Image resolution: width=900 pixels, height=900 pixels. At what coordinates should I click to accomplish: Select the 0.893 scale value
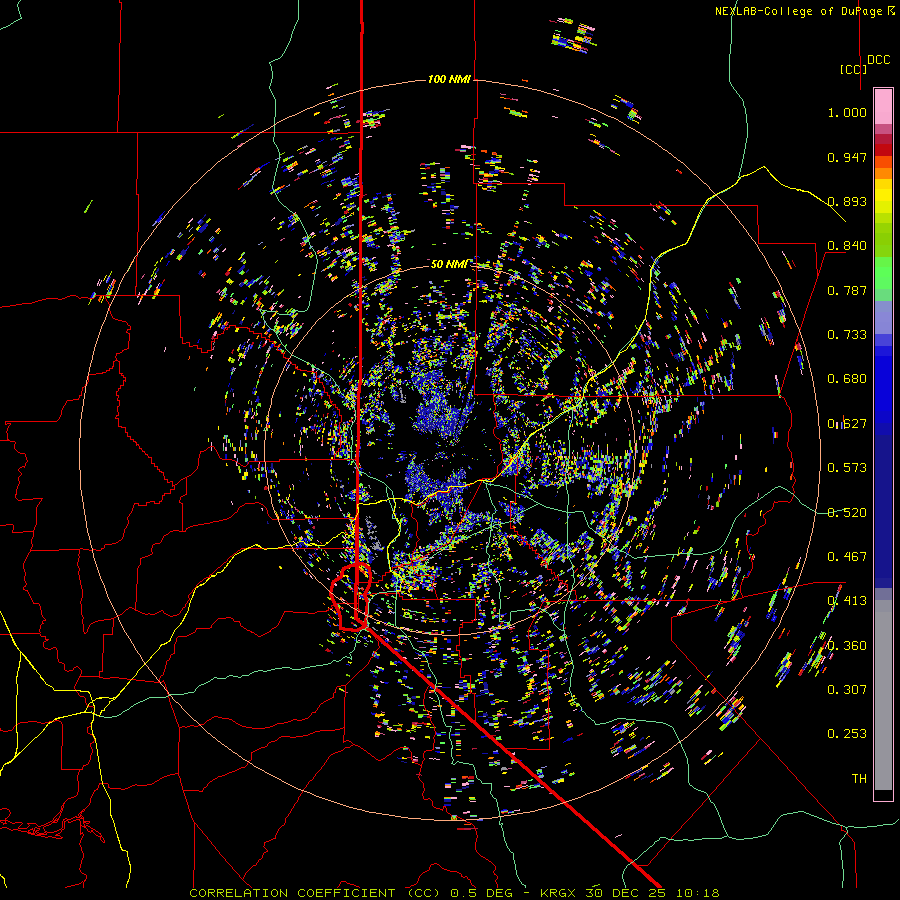(847, 201)
